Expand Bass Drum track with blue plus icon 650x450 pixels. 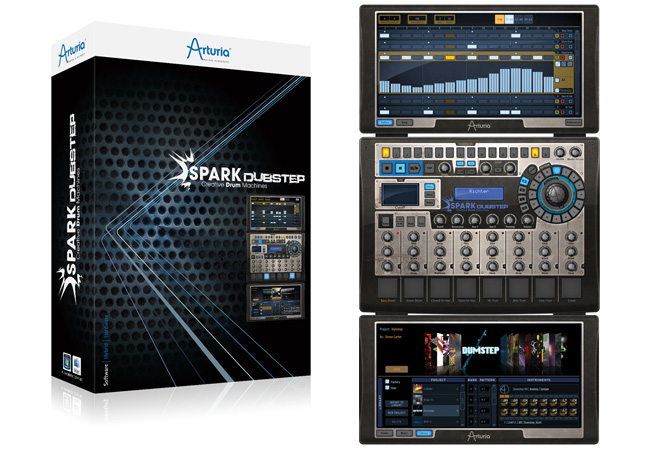(570, 36)
